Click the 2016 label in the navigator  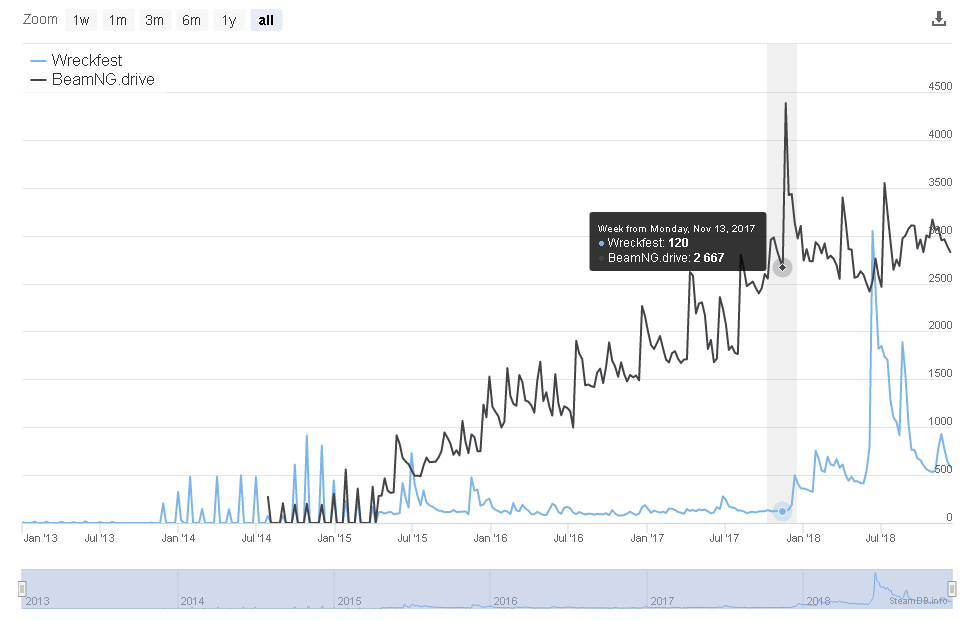[x=505, y=601]
